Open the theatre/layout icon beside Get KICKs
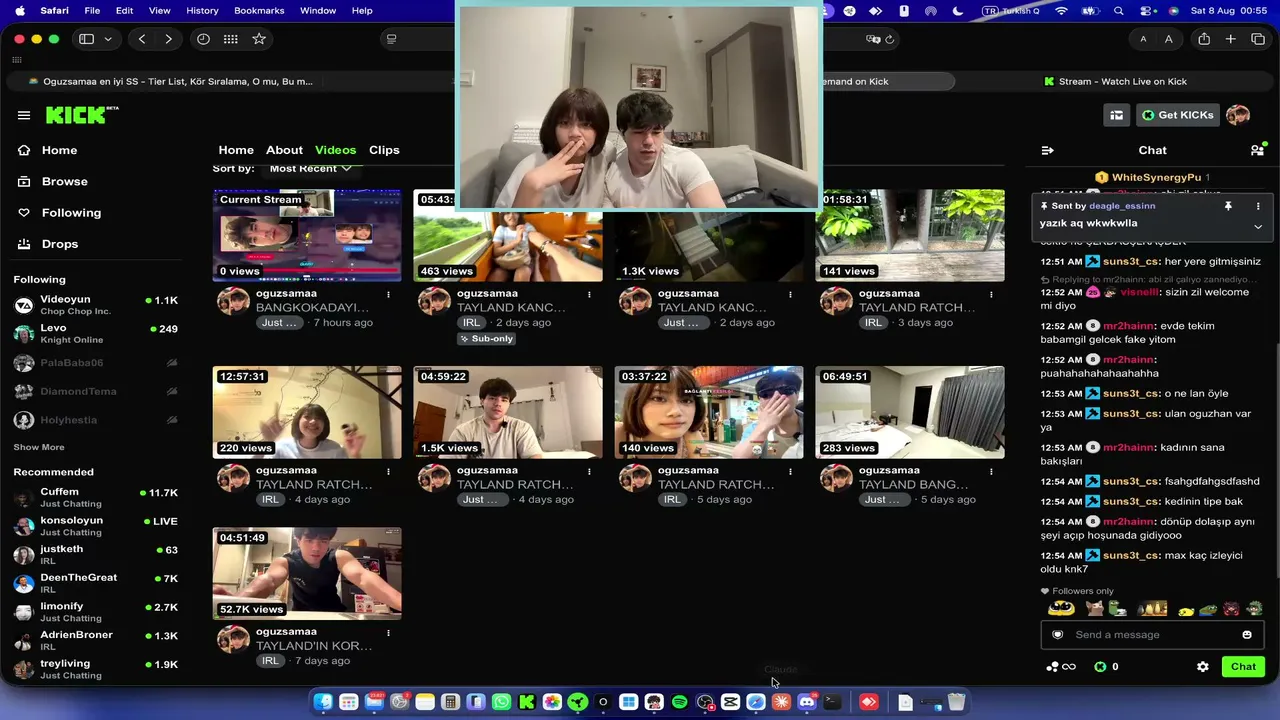This screenshot has width=1280, height=720. tap(1116, 115)
